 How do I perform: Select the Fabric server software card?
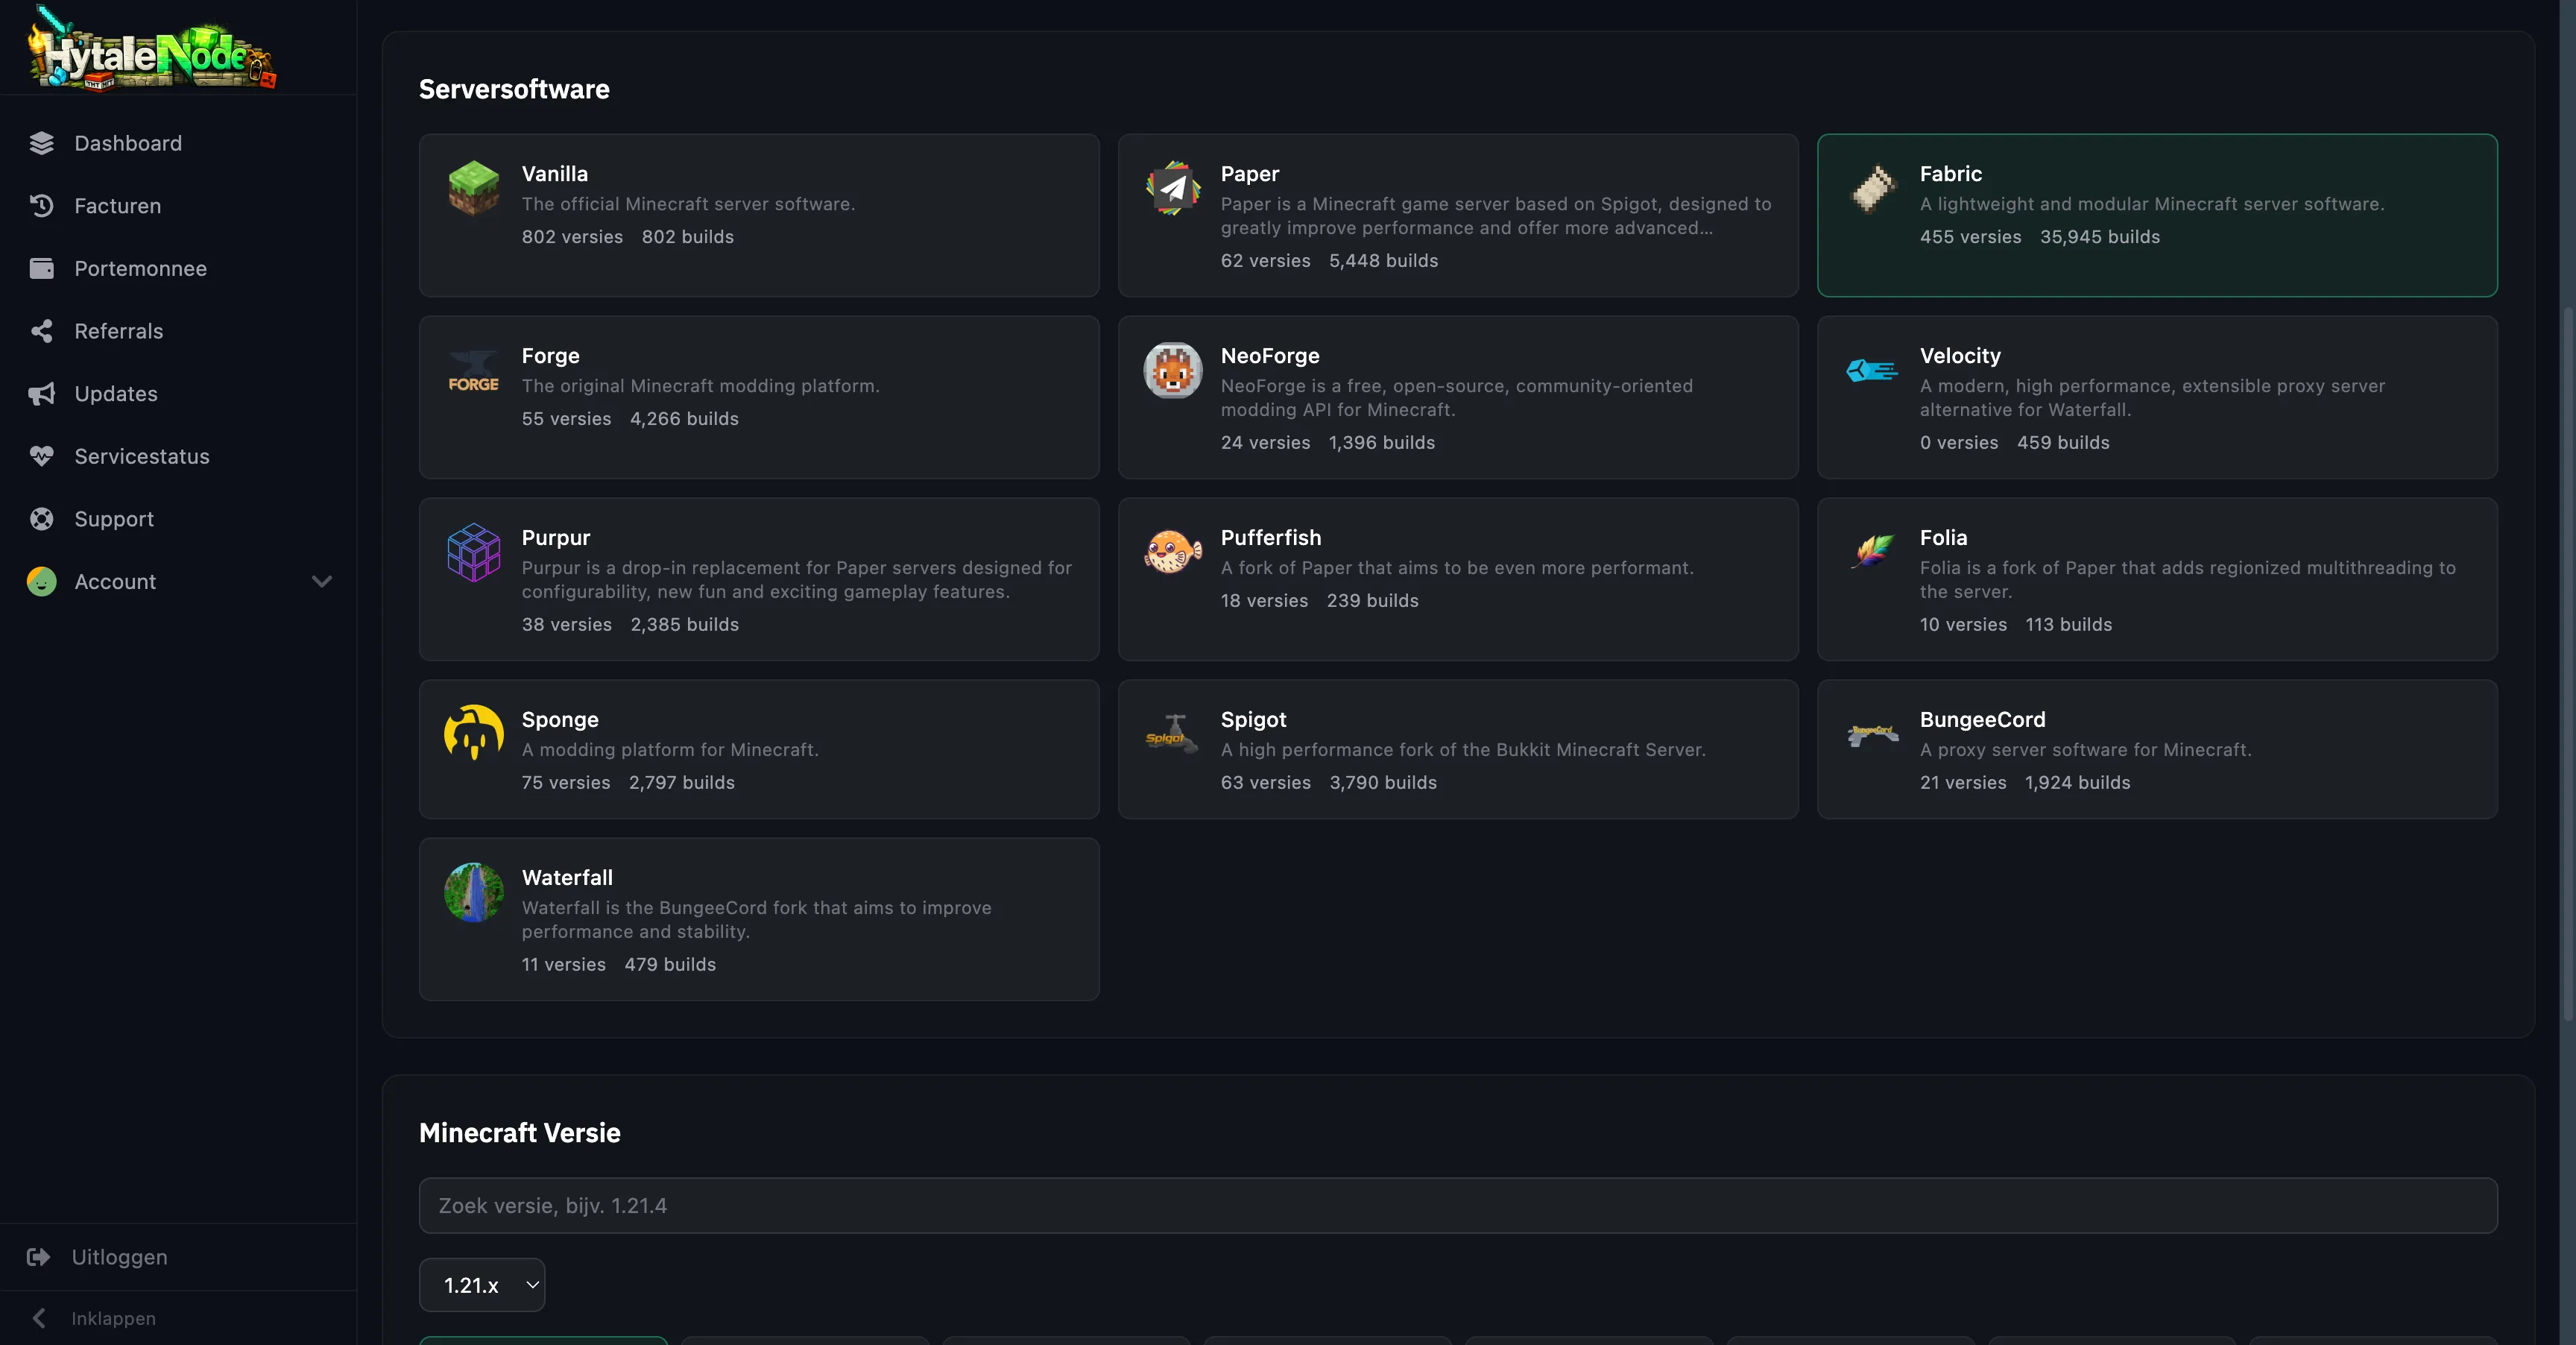pyautogui.click(x=2157, y=215)
